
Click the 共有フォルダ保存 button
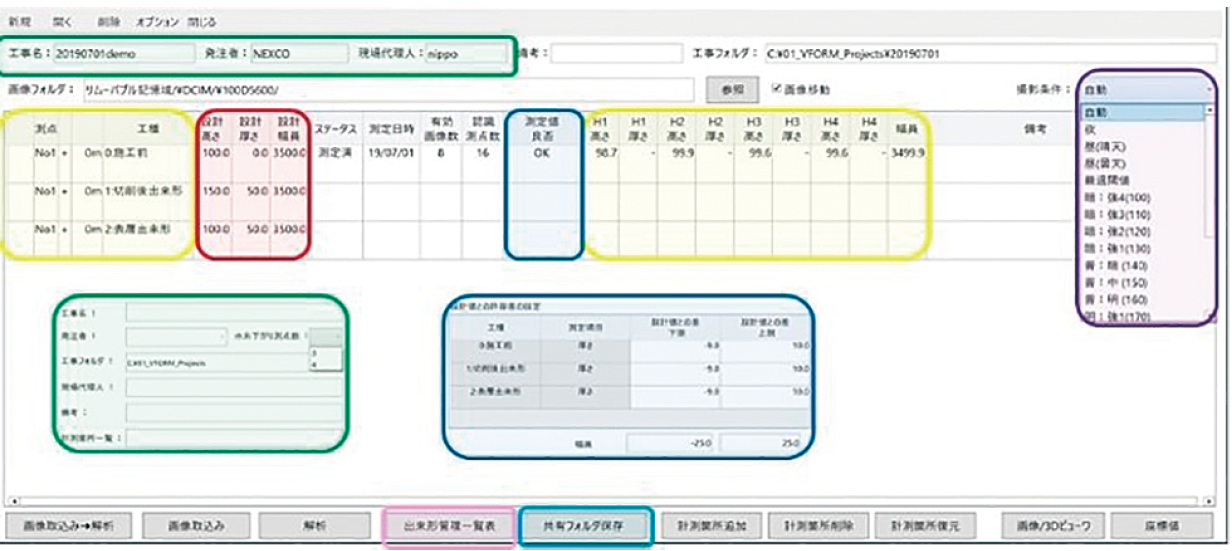[586, 526]
